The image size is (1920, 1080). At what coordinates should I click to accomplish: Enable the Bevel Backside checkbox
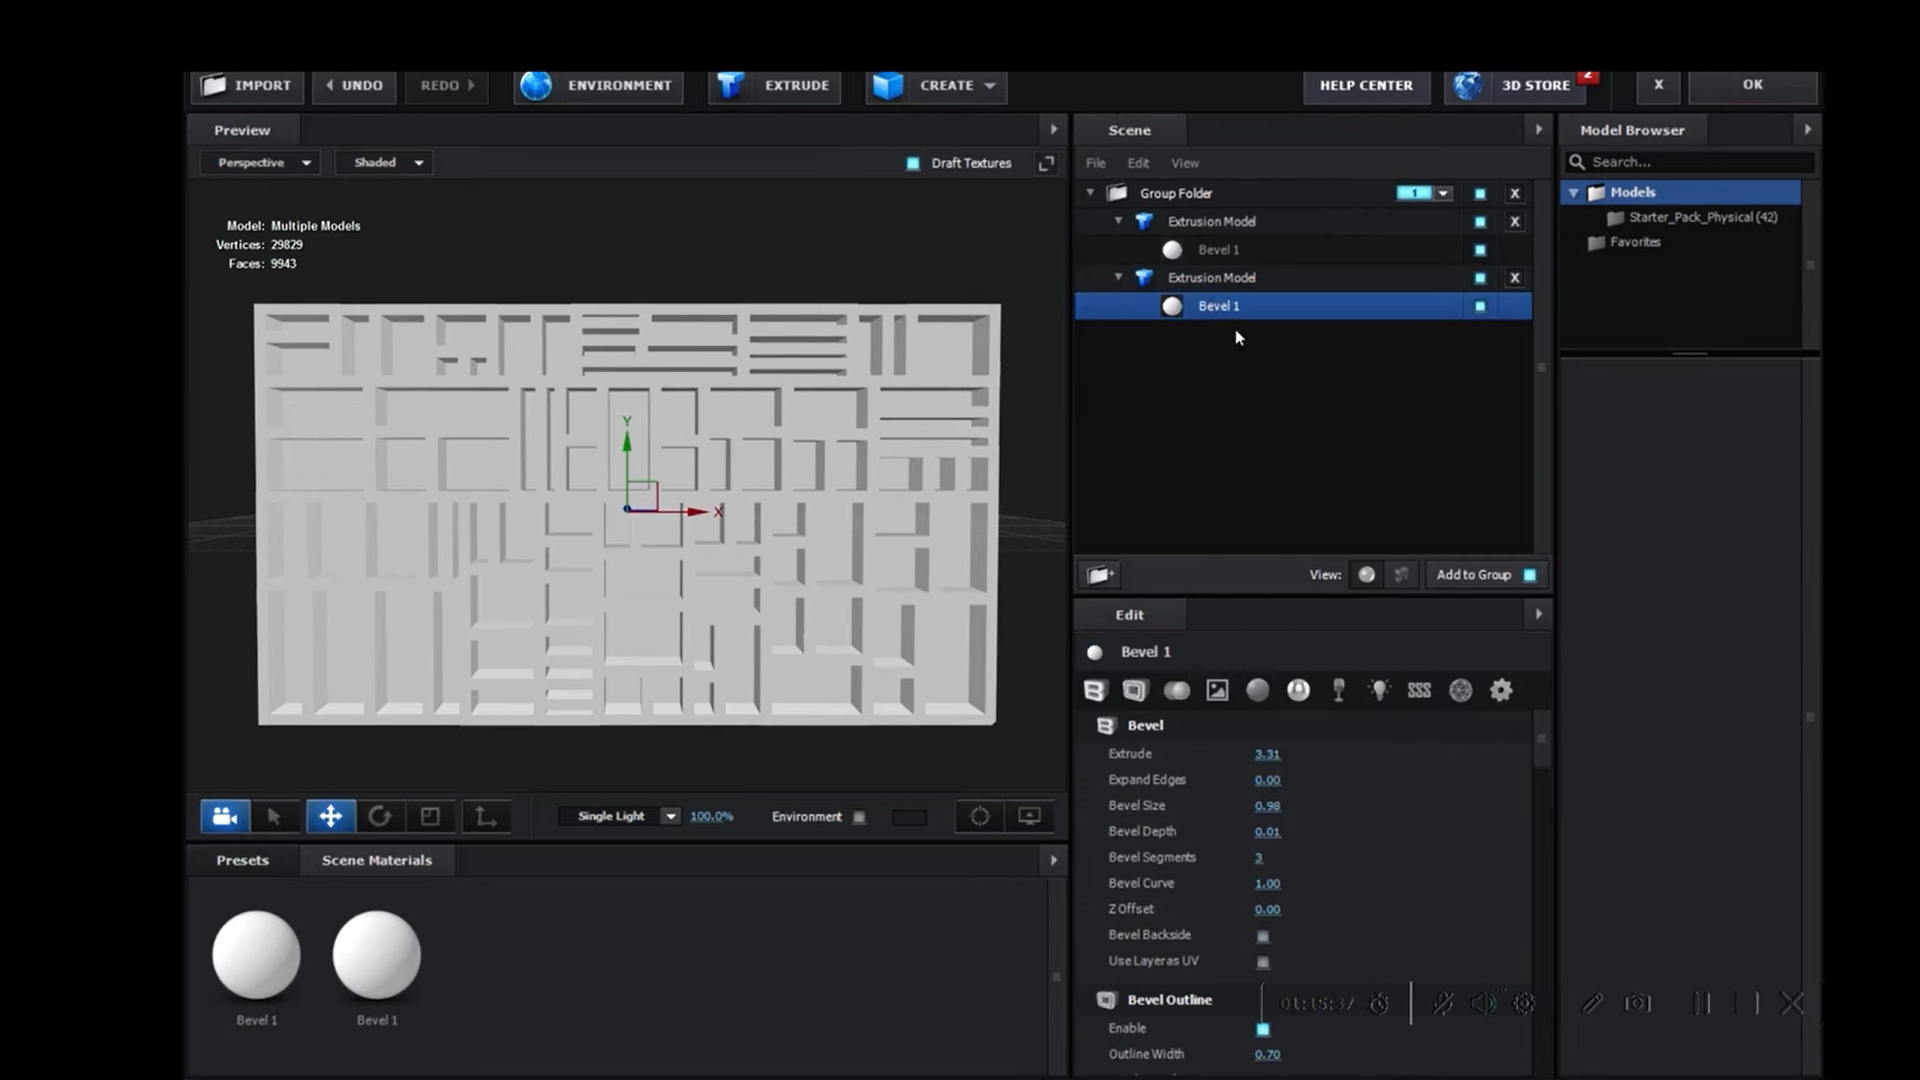(1263, 936)
